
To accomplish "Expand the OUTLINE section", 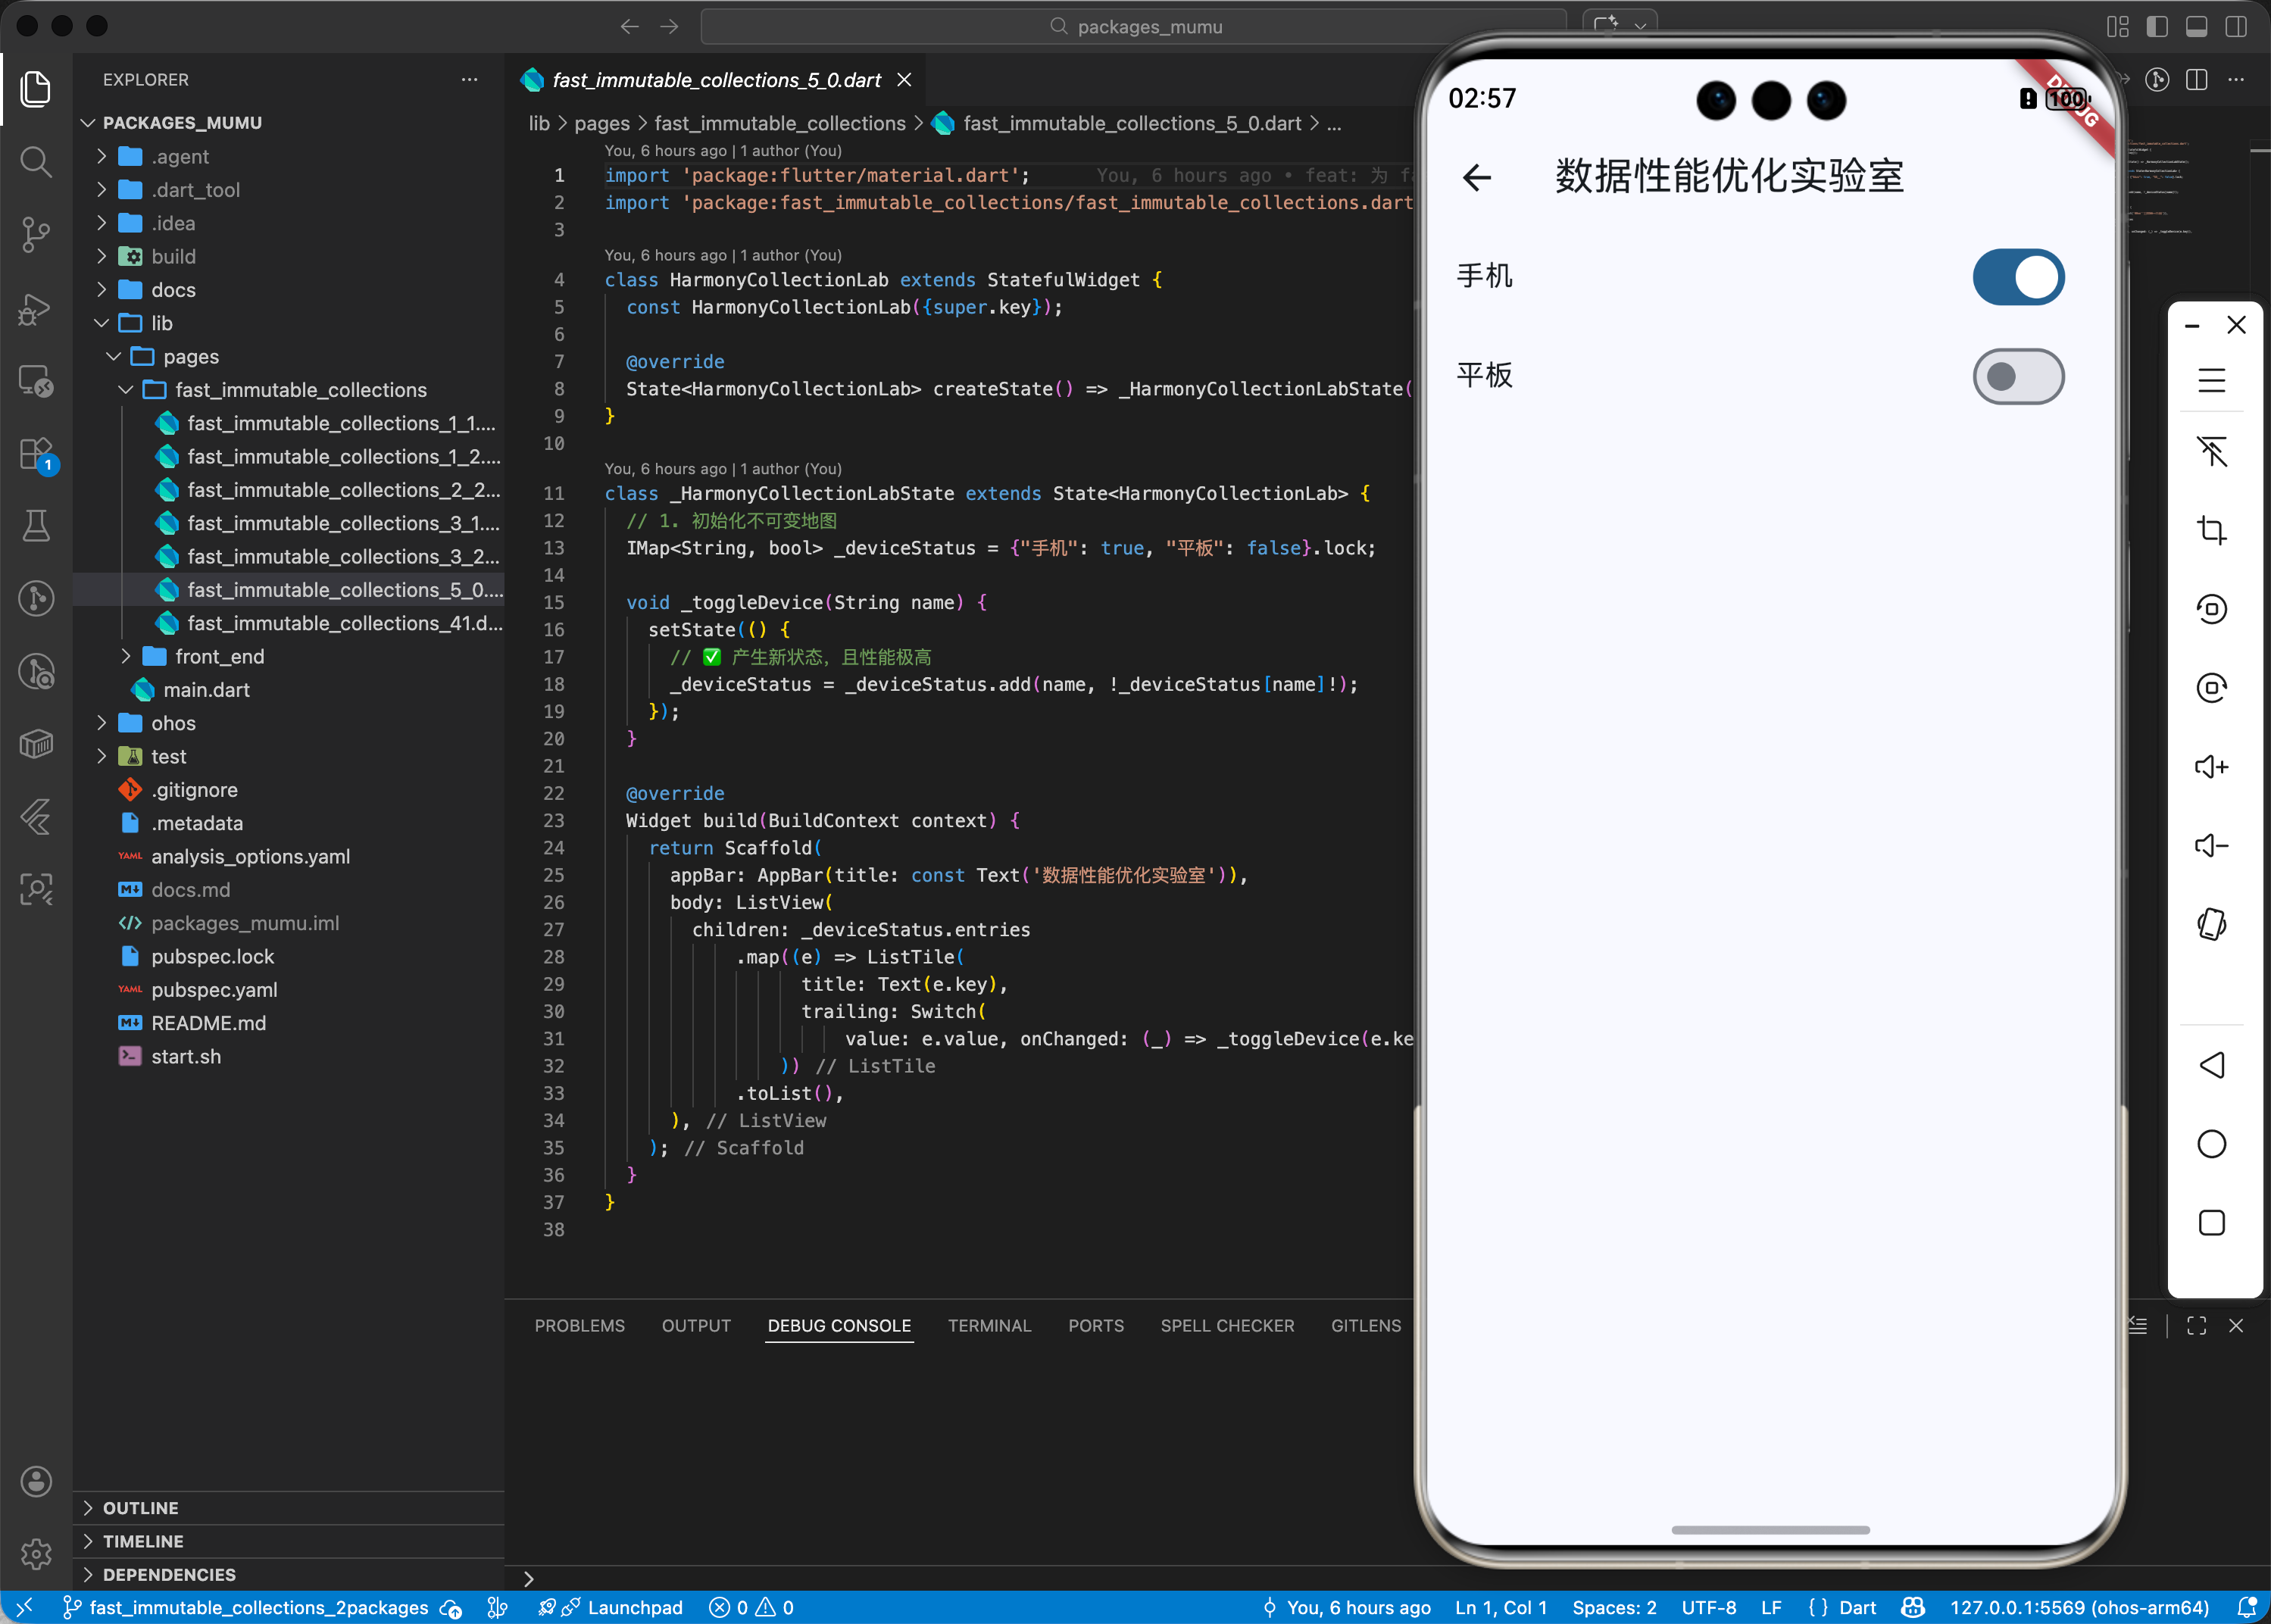I will [140, 1508].
